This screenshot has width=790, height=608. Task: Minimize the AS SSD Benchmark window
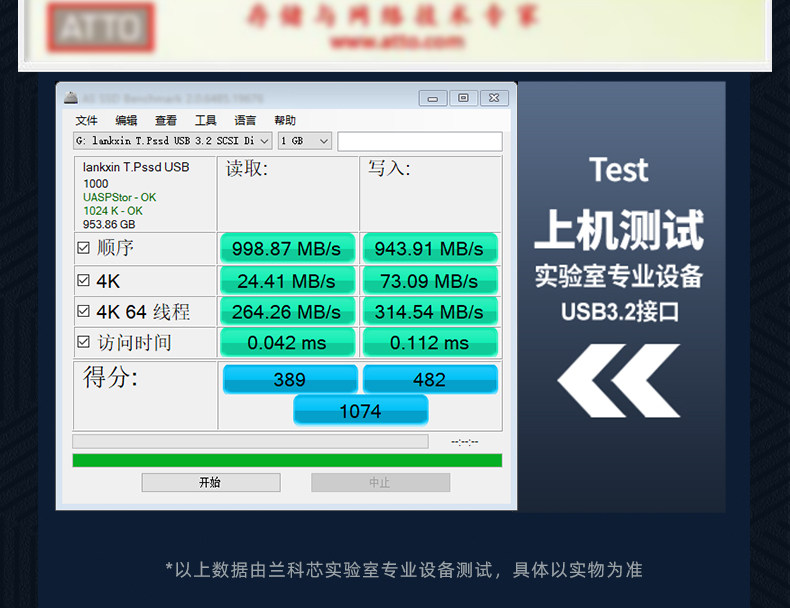433,98
